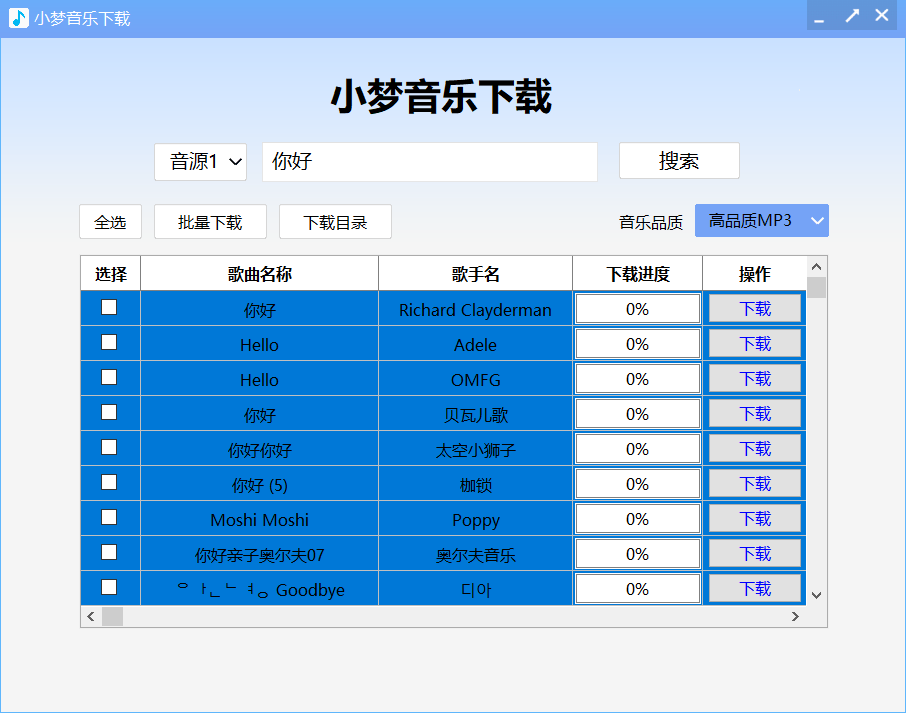Check the box for Richard Clayderman's 你好
Image resolution: width=906 pixels, height=713 pixels.
pyautogui.click(x=109, y=308)
